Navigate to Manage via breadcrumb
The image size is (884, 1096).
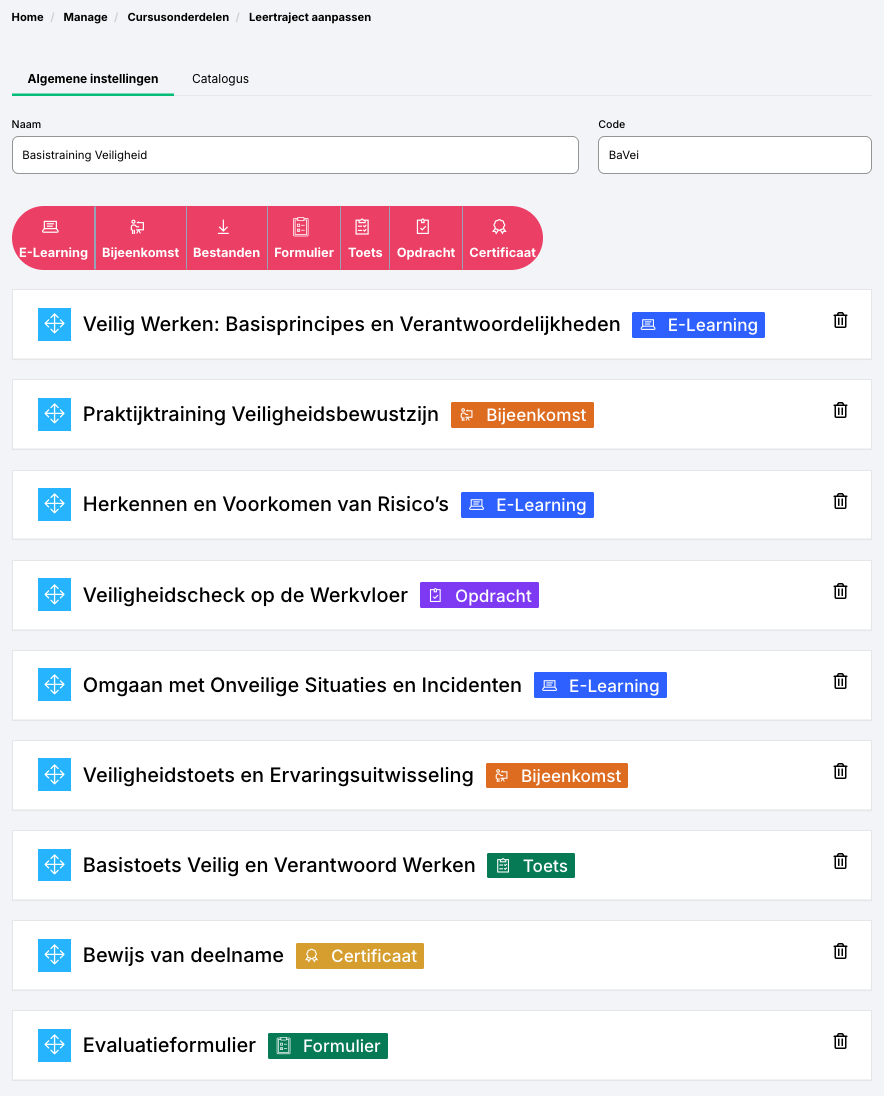[85, 17]
